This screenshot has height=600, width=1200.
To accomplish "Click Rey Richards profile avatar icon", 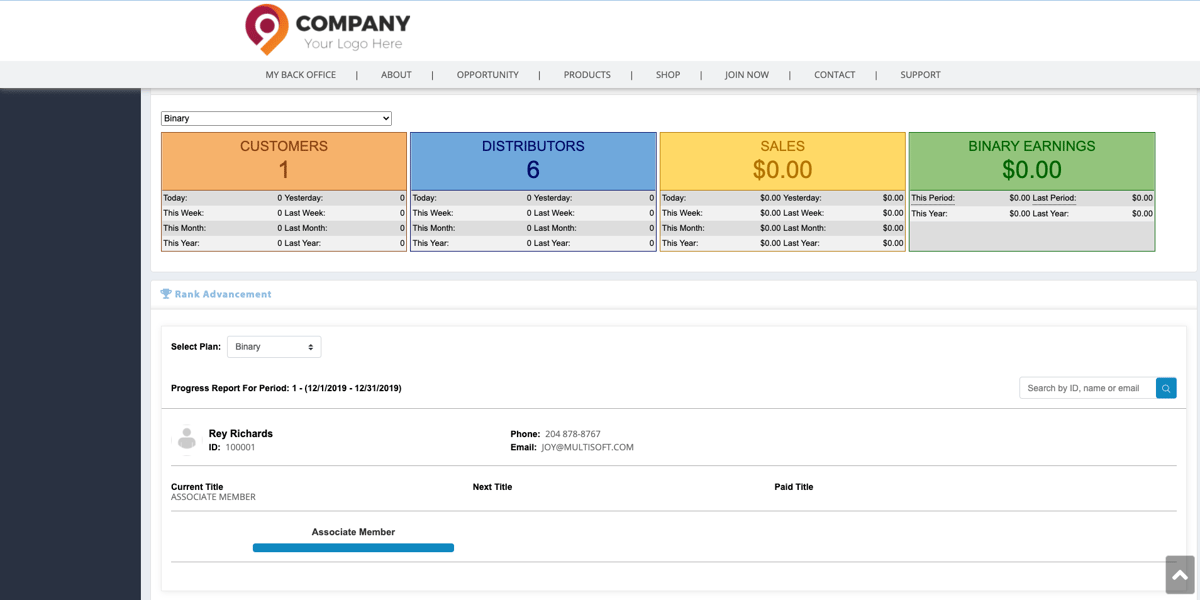I will click(186, 438).
